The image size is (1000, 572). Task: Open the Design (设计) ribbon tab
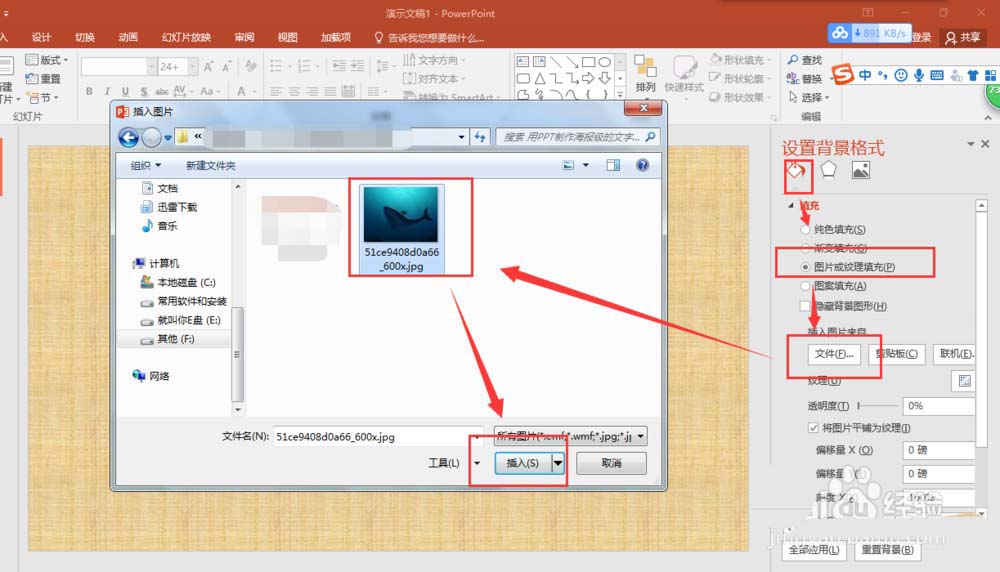tap(41, 38)
